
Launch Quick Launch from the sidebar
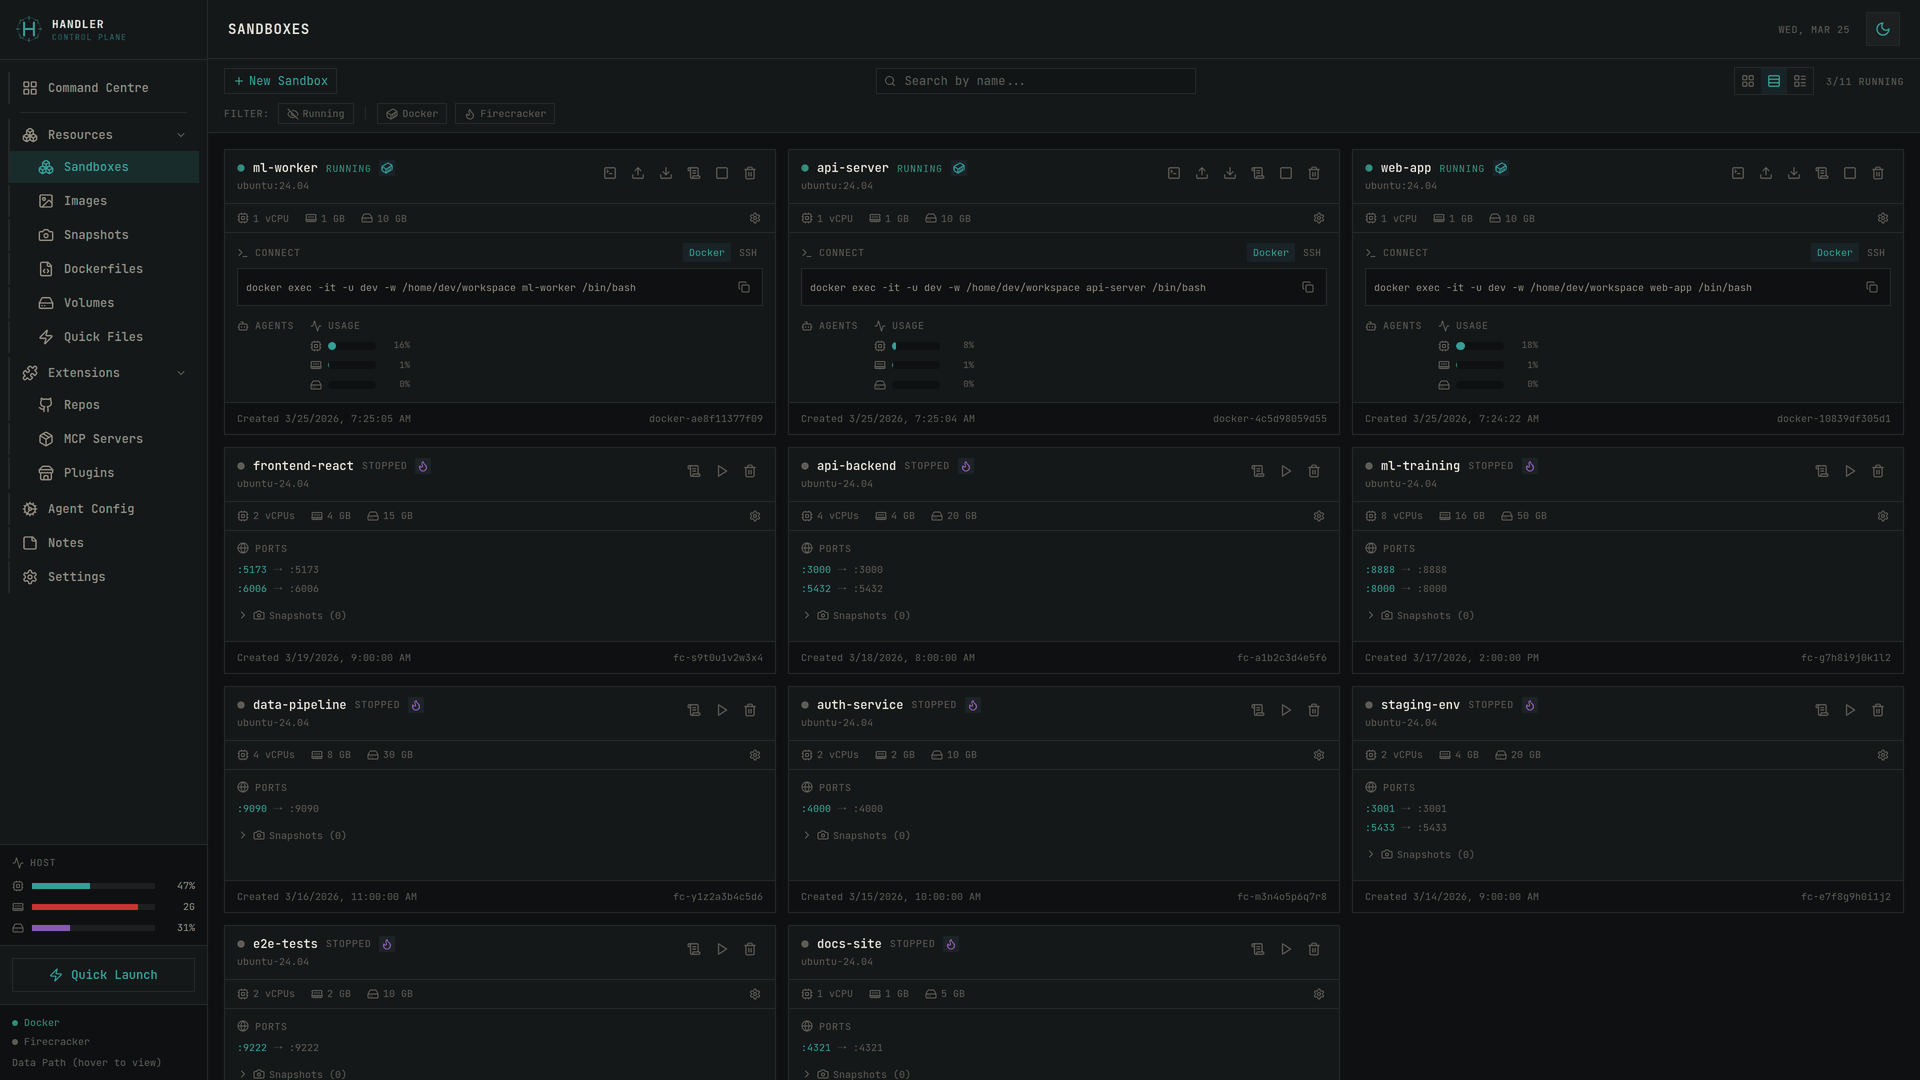point(103,974)
